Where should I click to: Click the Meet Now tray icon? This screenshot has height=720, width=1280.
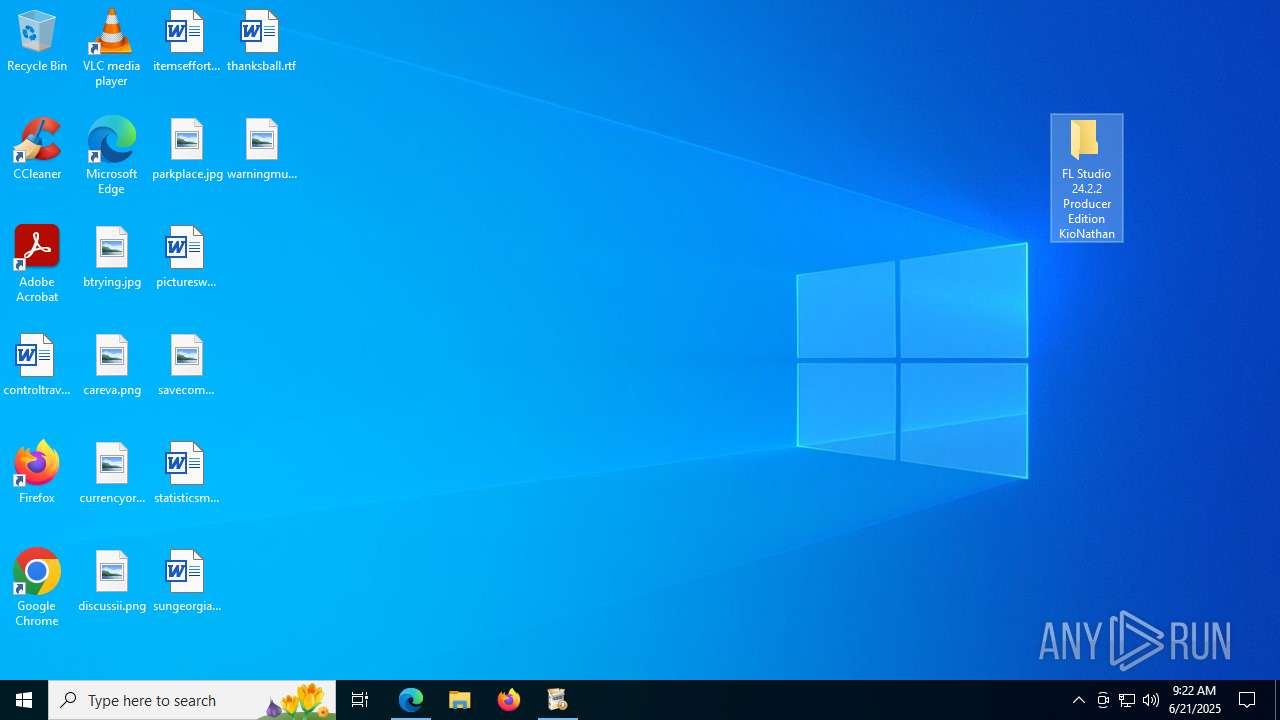pyautogui.click(x=1103, y=700)
